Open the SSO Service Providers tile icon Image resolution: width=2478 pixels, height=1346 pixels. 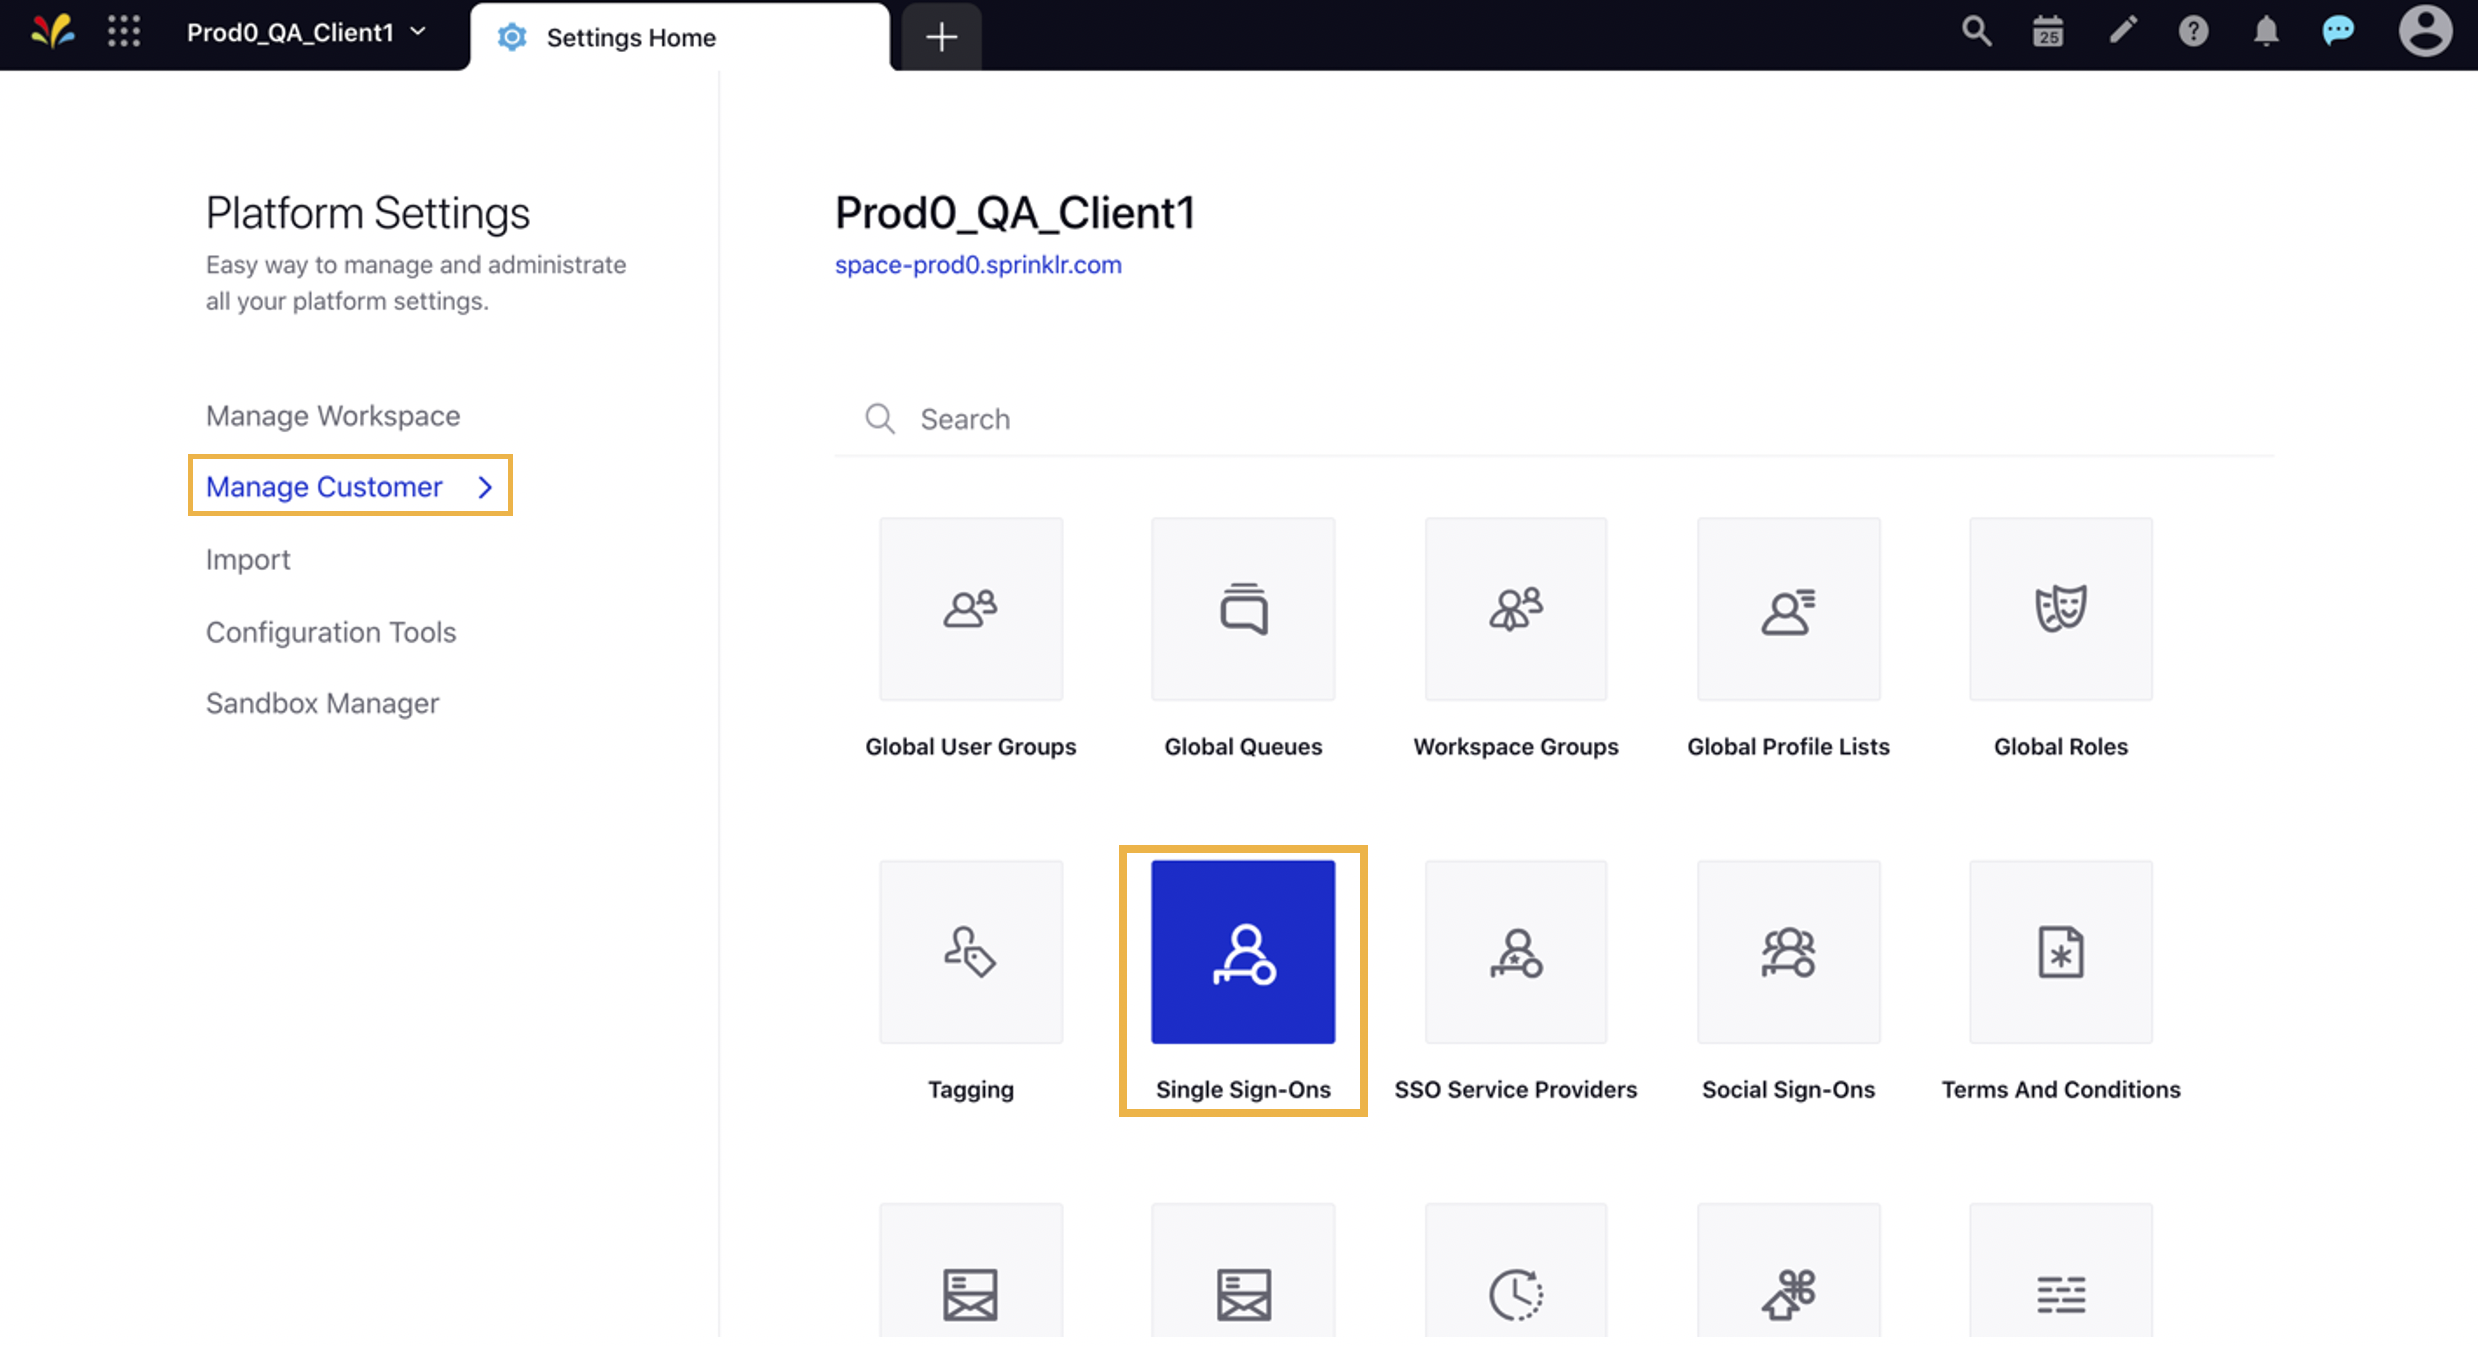(1516, 952)
